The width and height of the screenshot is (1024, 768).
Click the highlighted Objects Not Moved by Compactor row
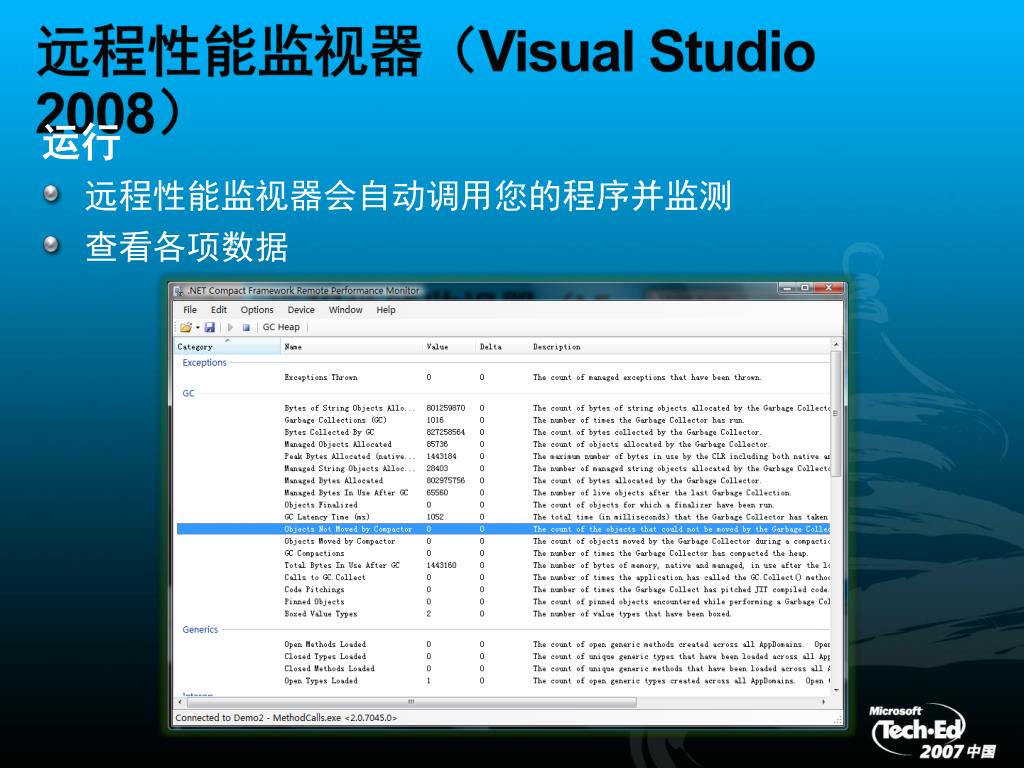point(504,529)
